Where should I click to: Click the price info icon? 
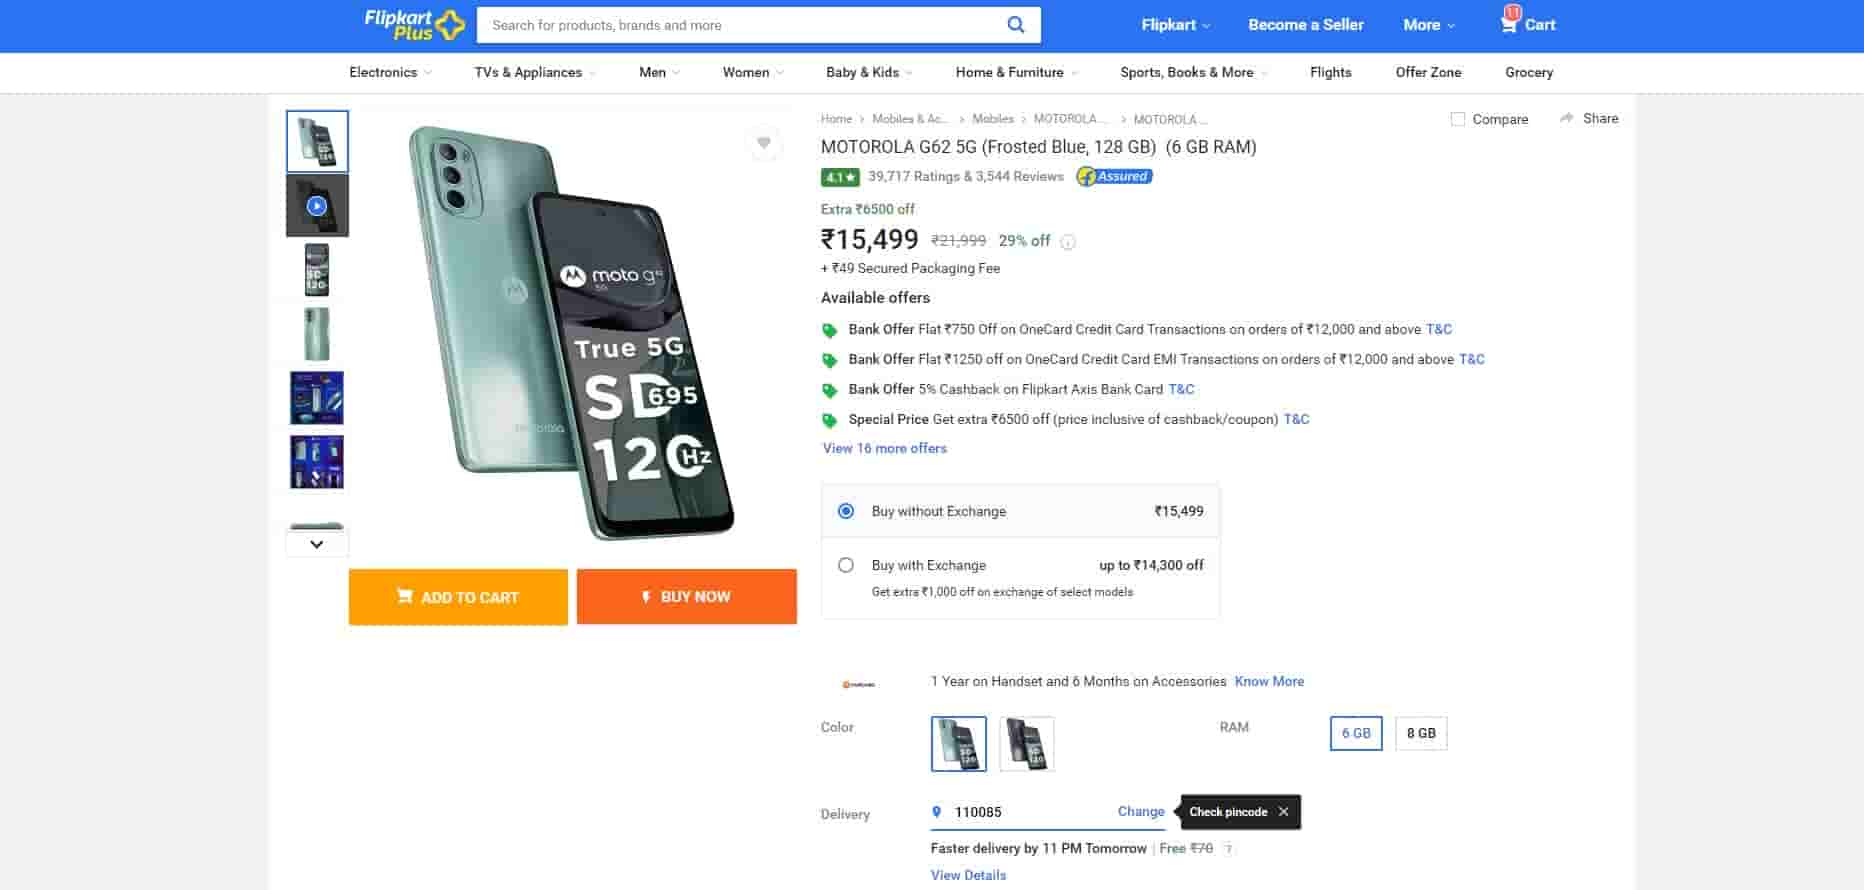(1068, 242)
